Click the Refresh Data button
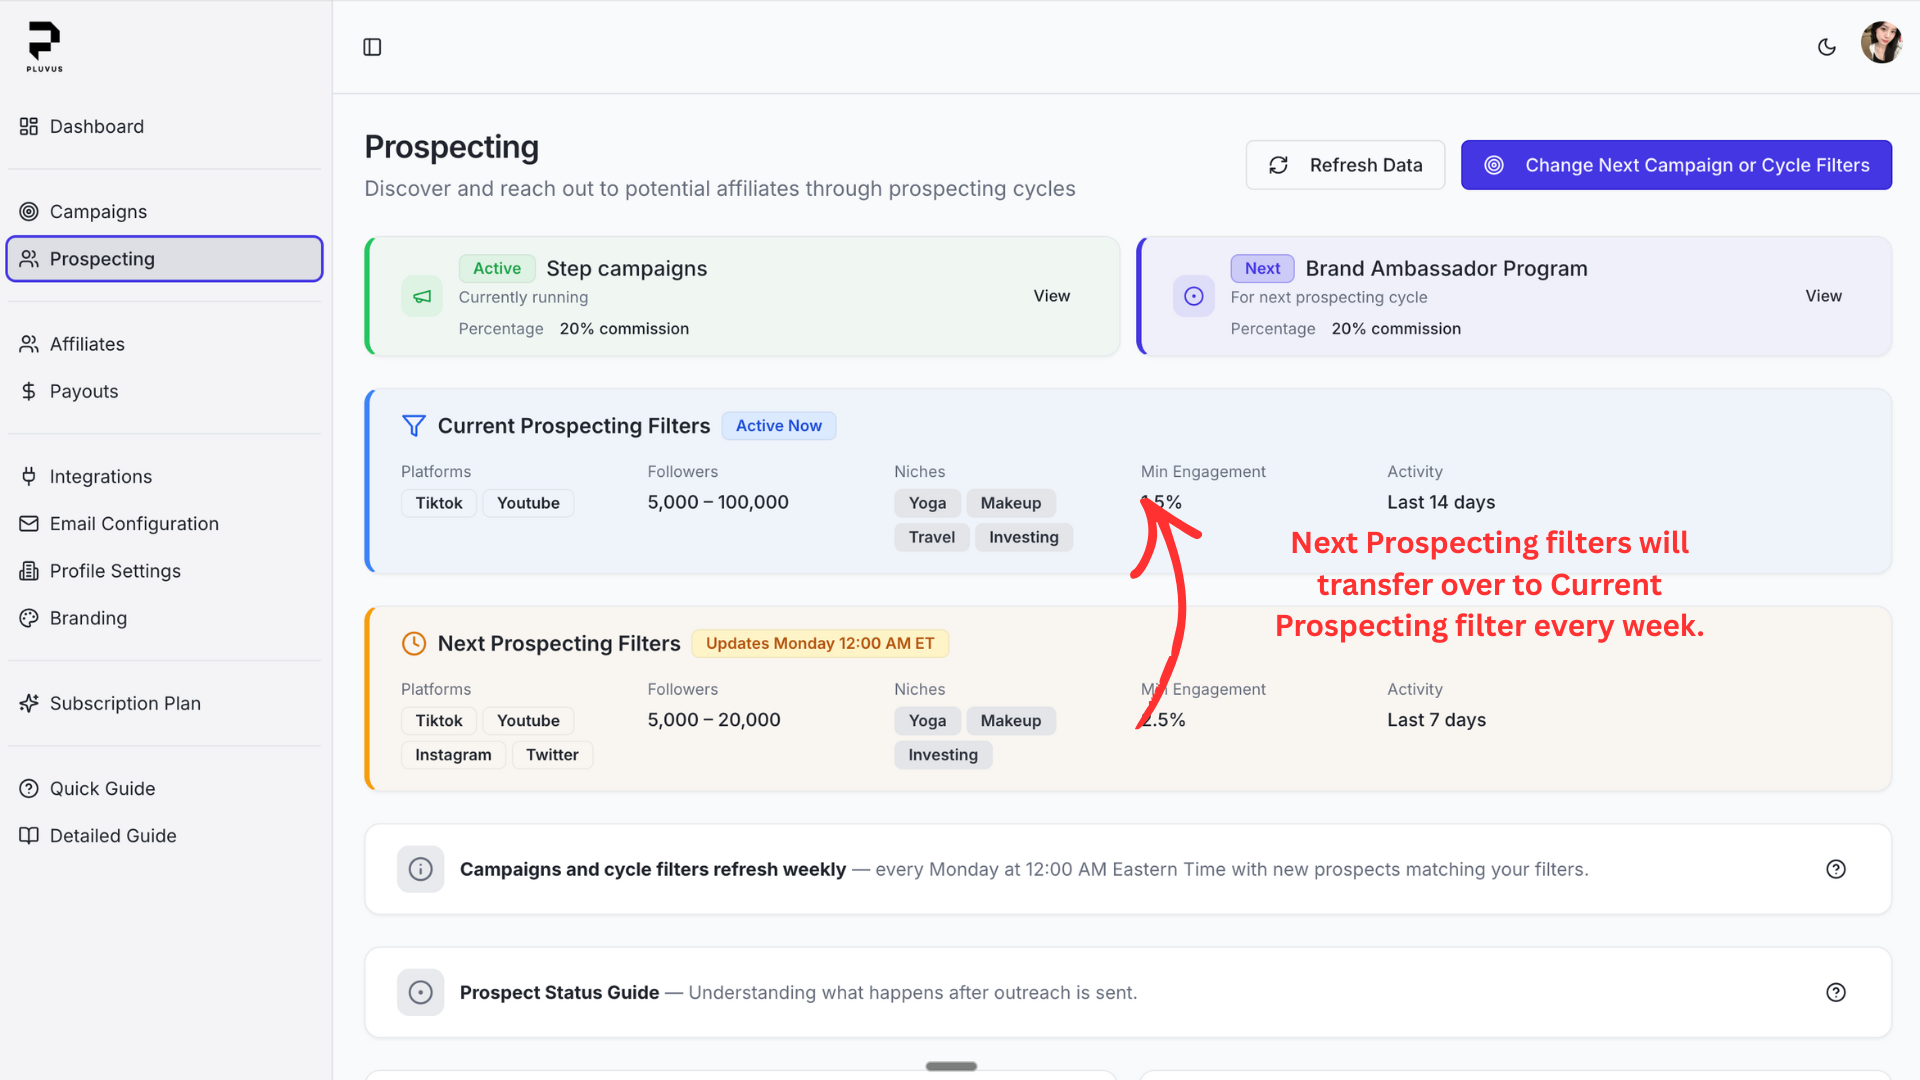 1345,165
